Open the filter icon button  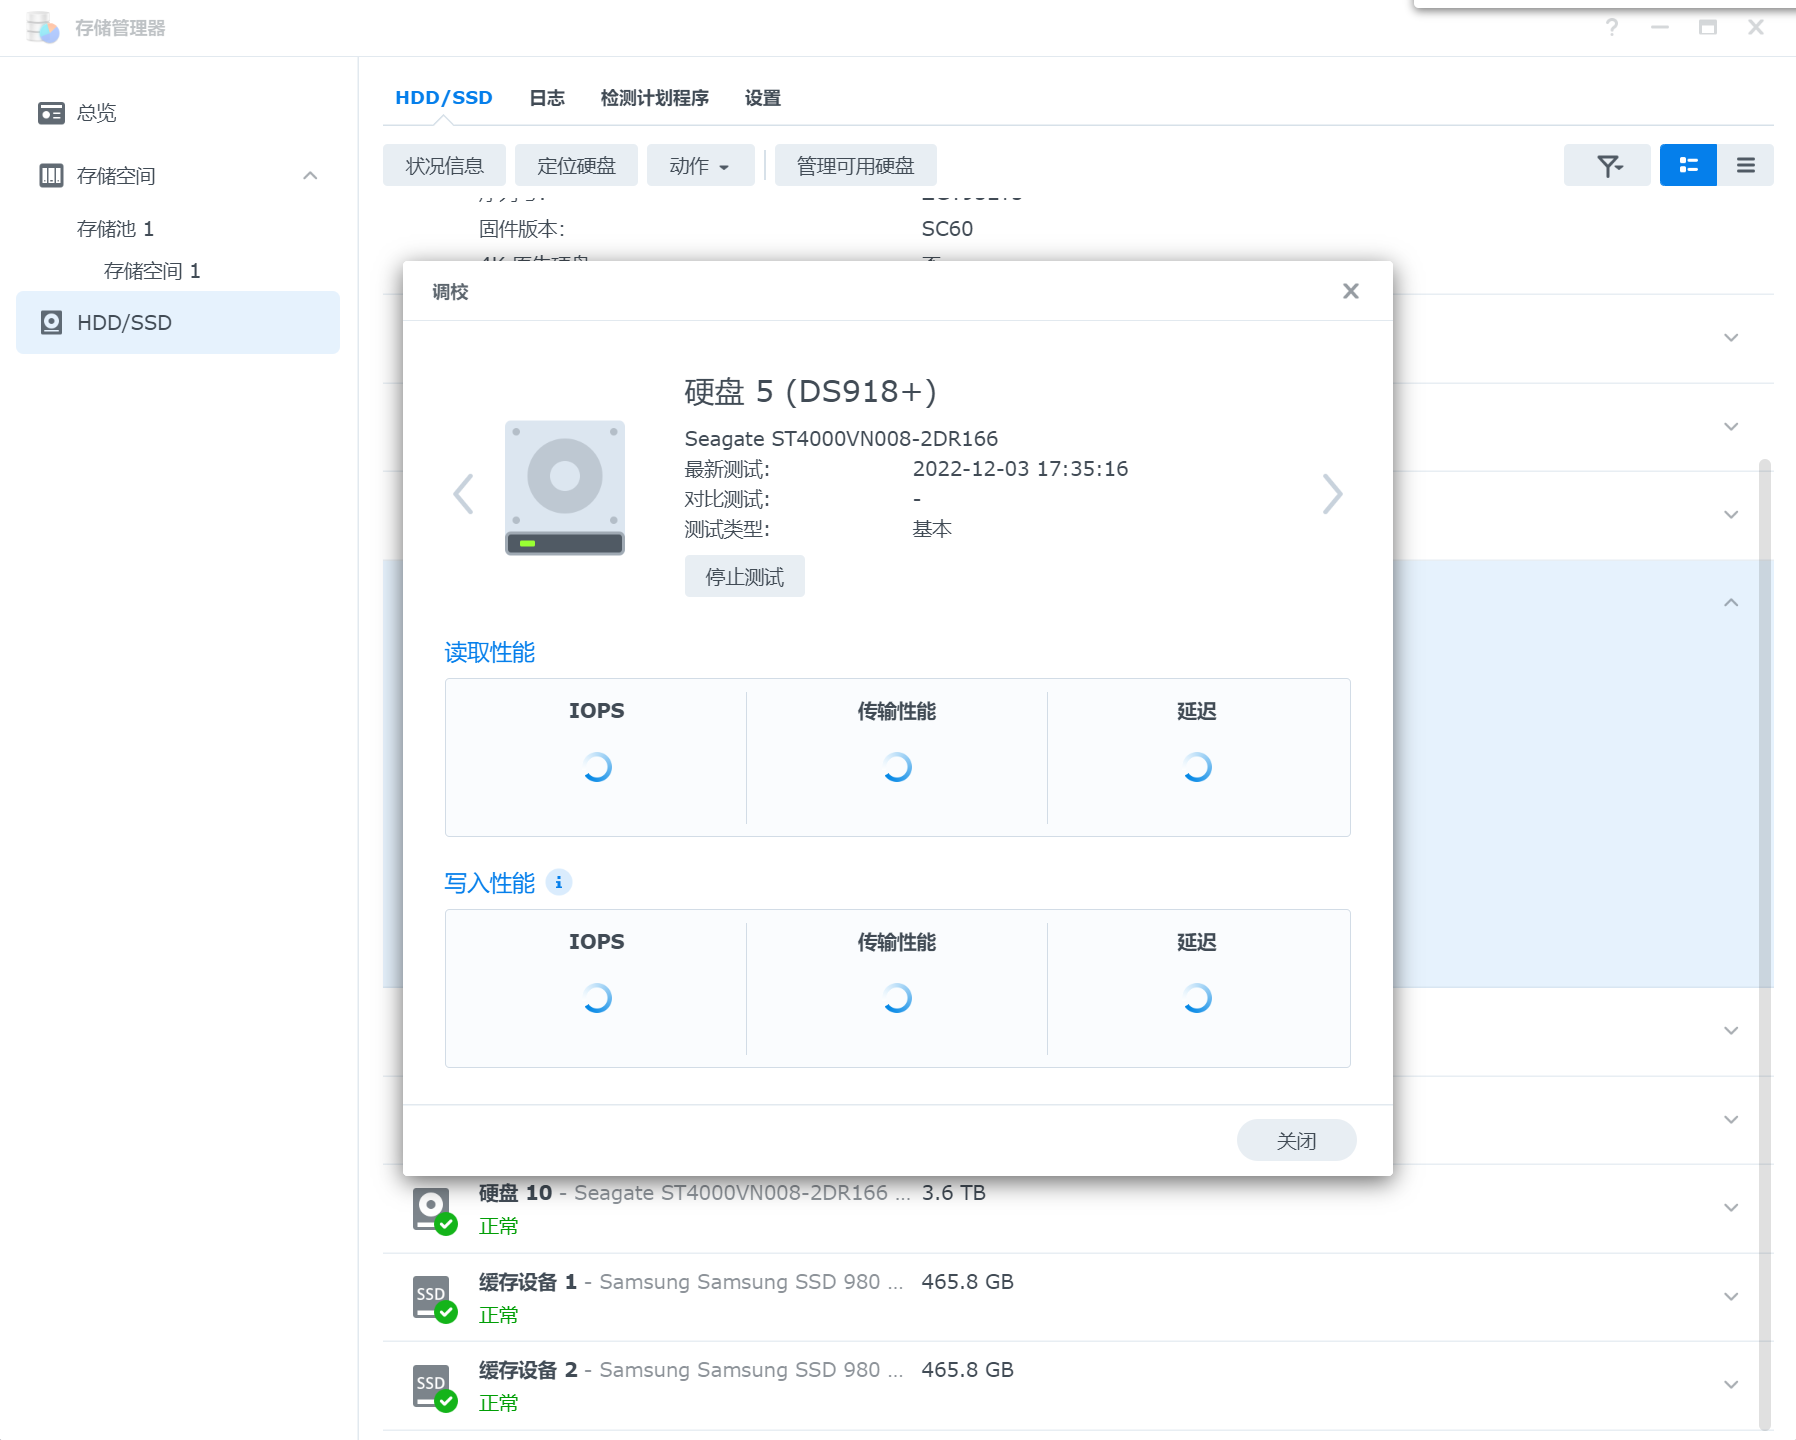(x=1607, y=165)
